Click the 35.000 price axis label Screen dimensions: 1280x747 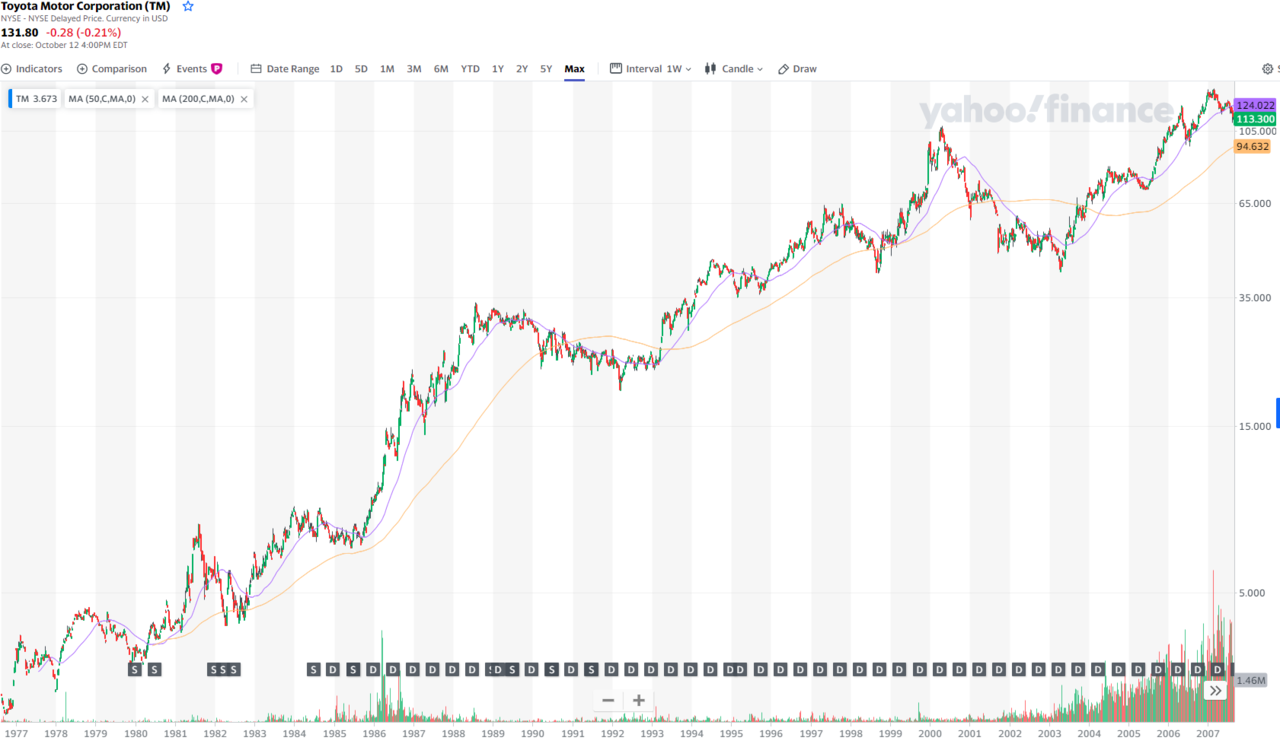pos(1253,297)
